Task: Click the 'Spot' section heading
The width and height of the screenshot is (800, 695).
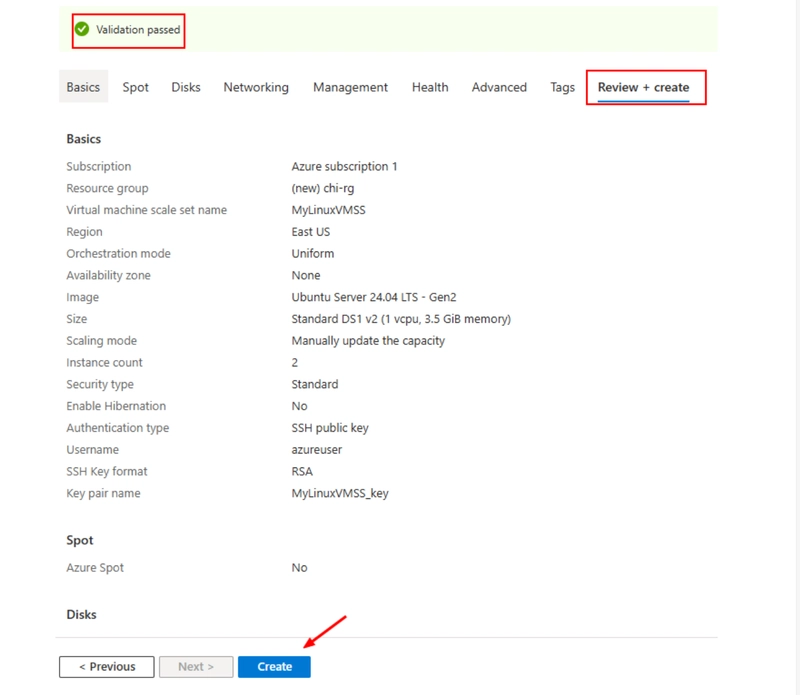Action: pyautogui.click(x=80, y=540)
